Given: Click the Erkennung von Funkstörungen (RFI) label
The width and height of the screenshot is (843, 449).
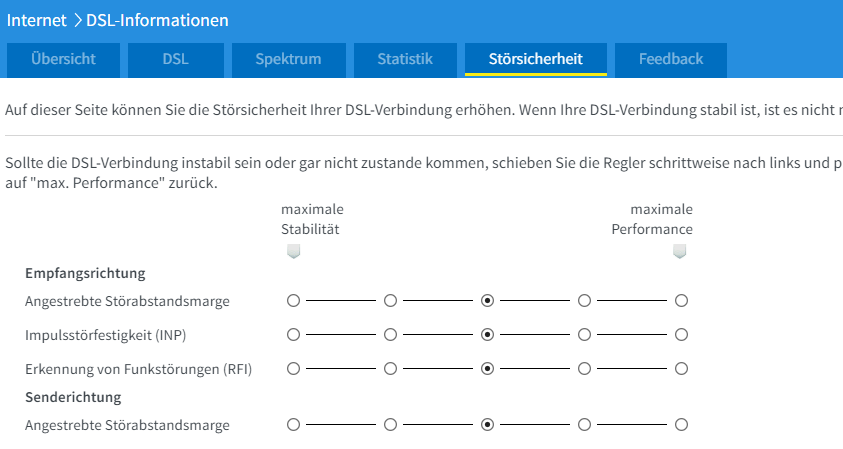Looking at the screenshot, I should point(138,369).
